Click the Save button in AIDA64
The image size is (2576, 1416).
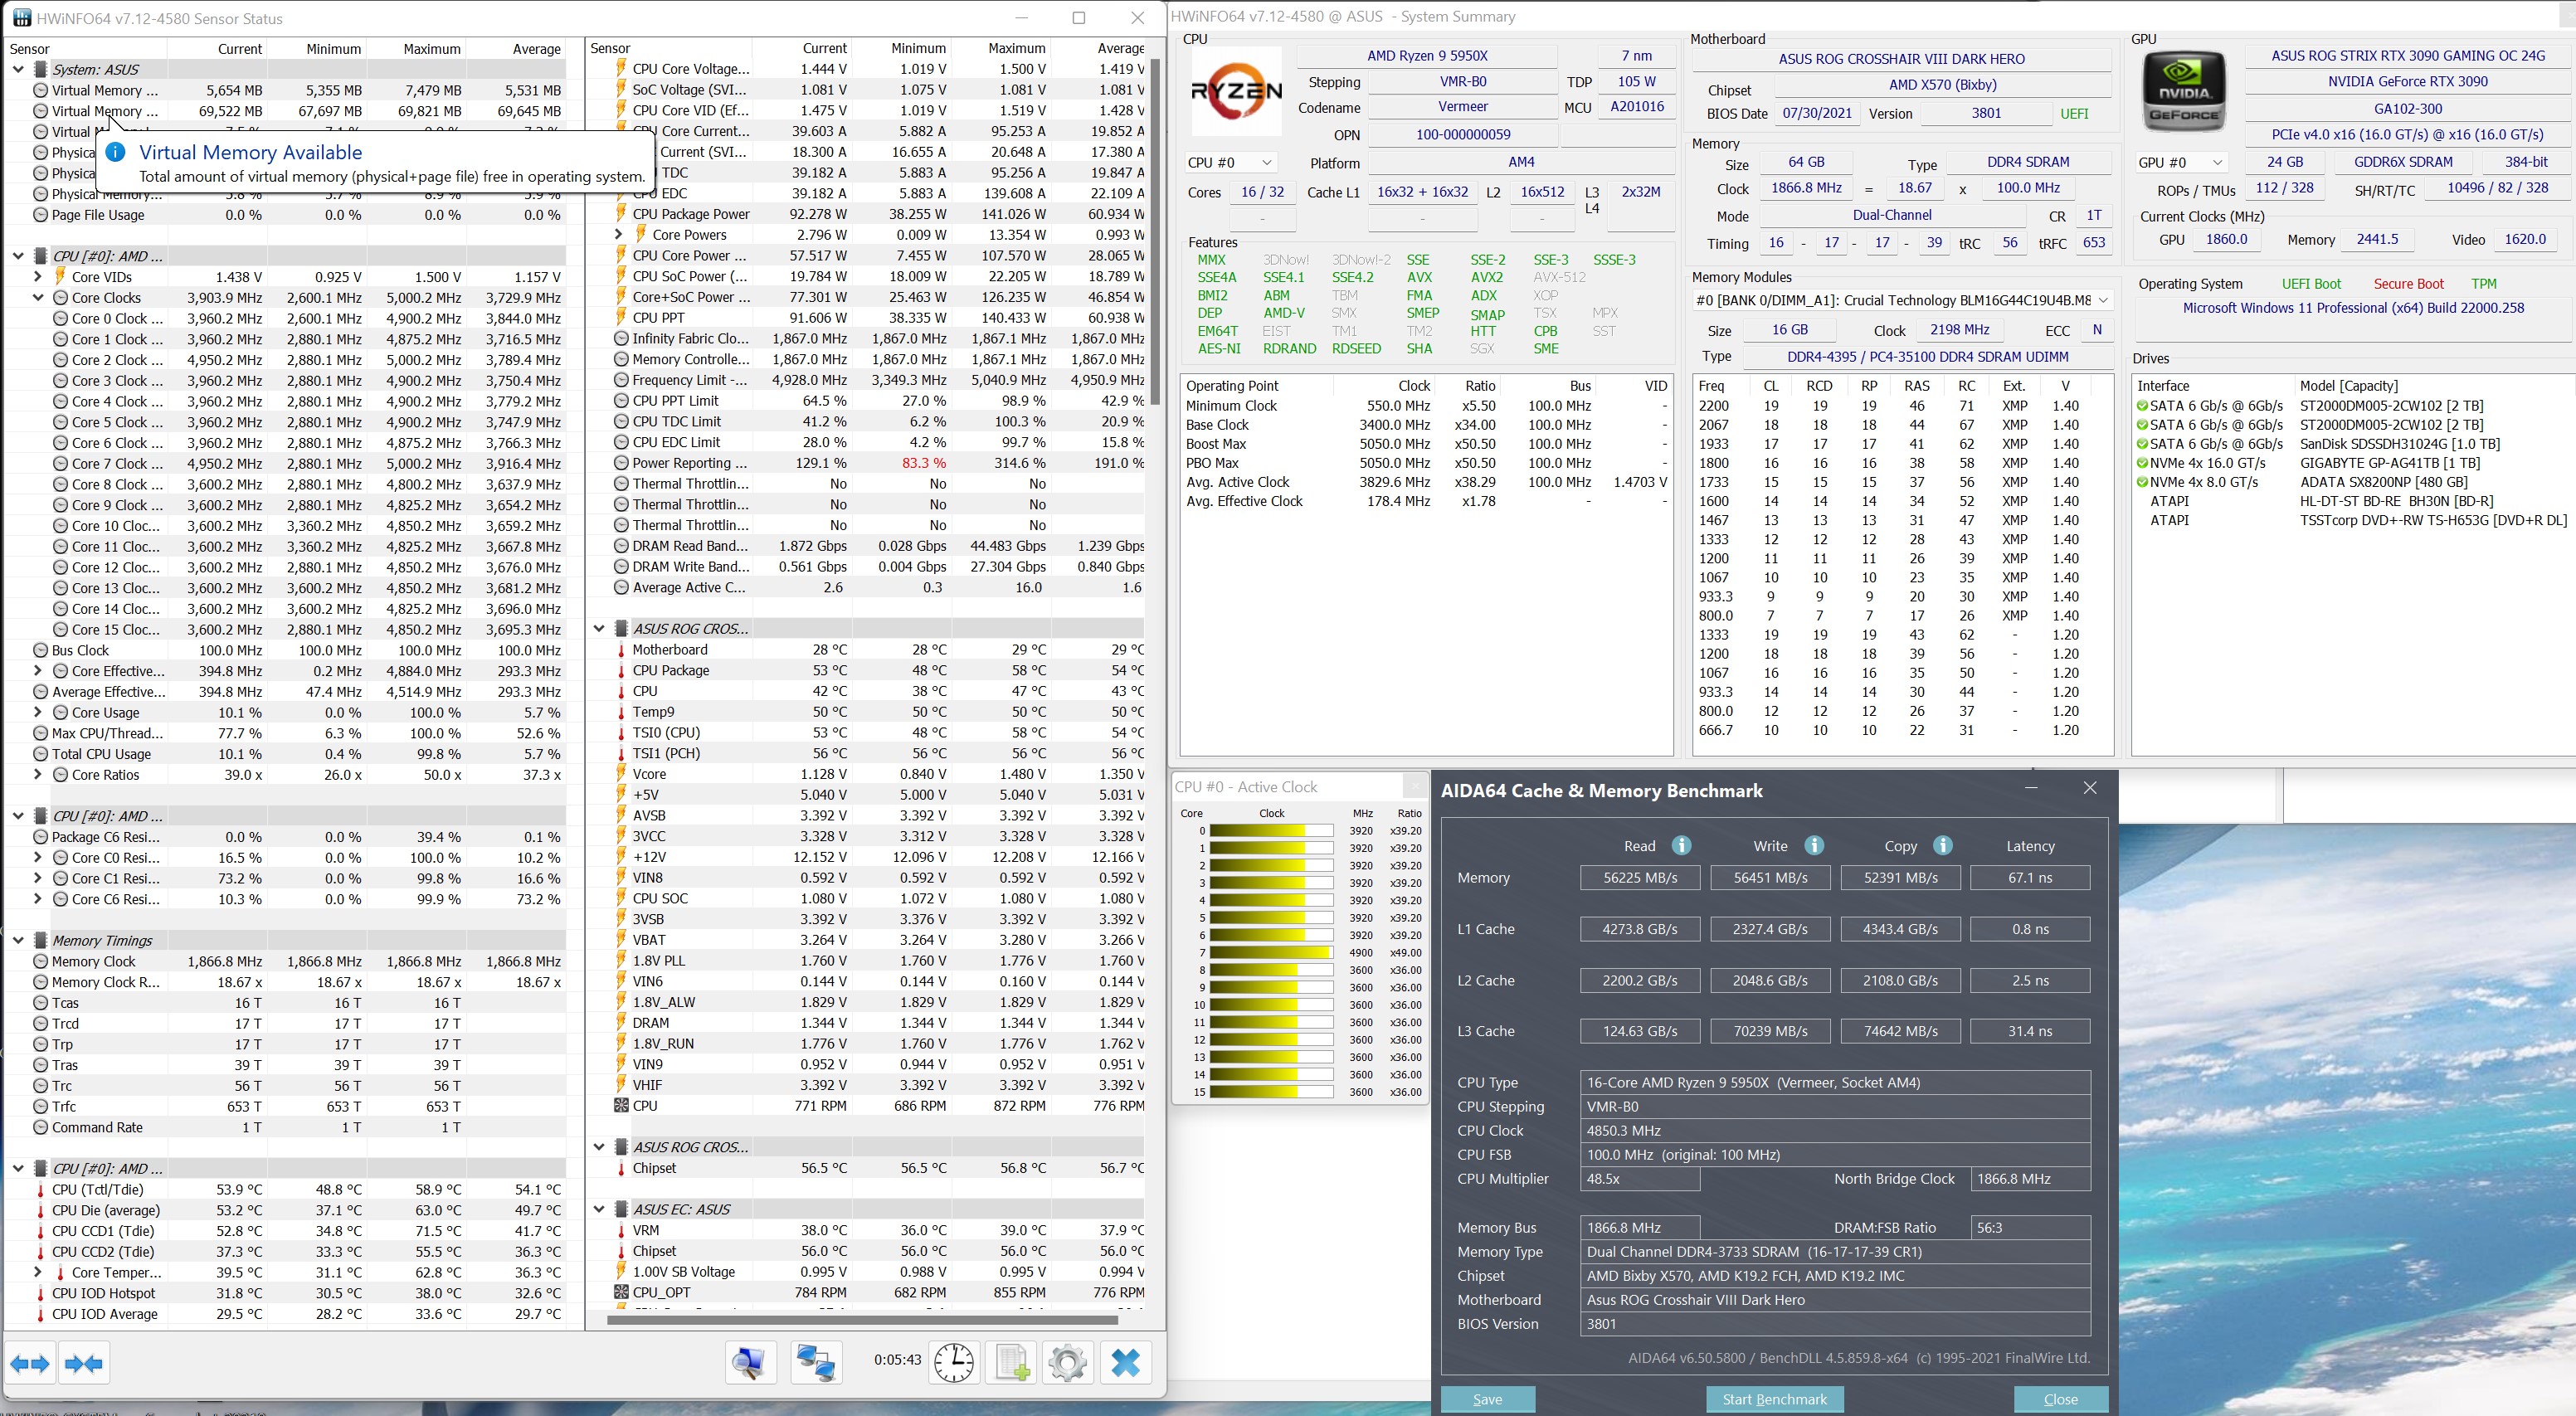pos(1487,1399)
